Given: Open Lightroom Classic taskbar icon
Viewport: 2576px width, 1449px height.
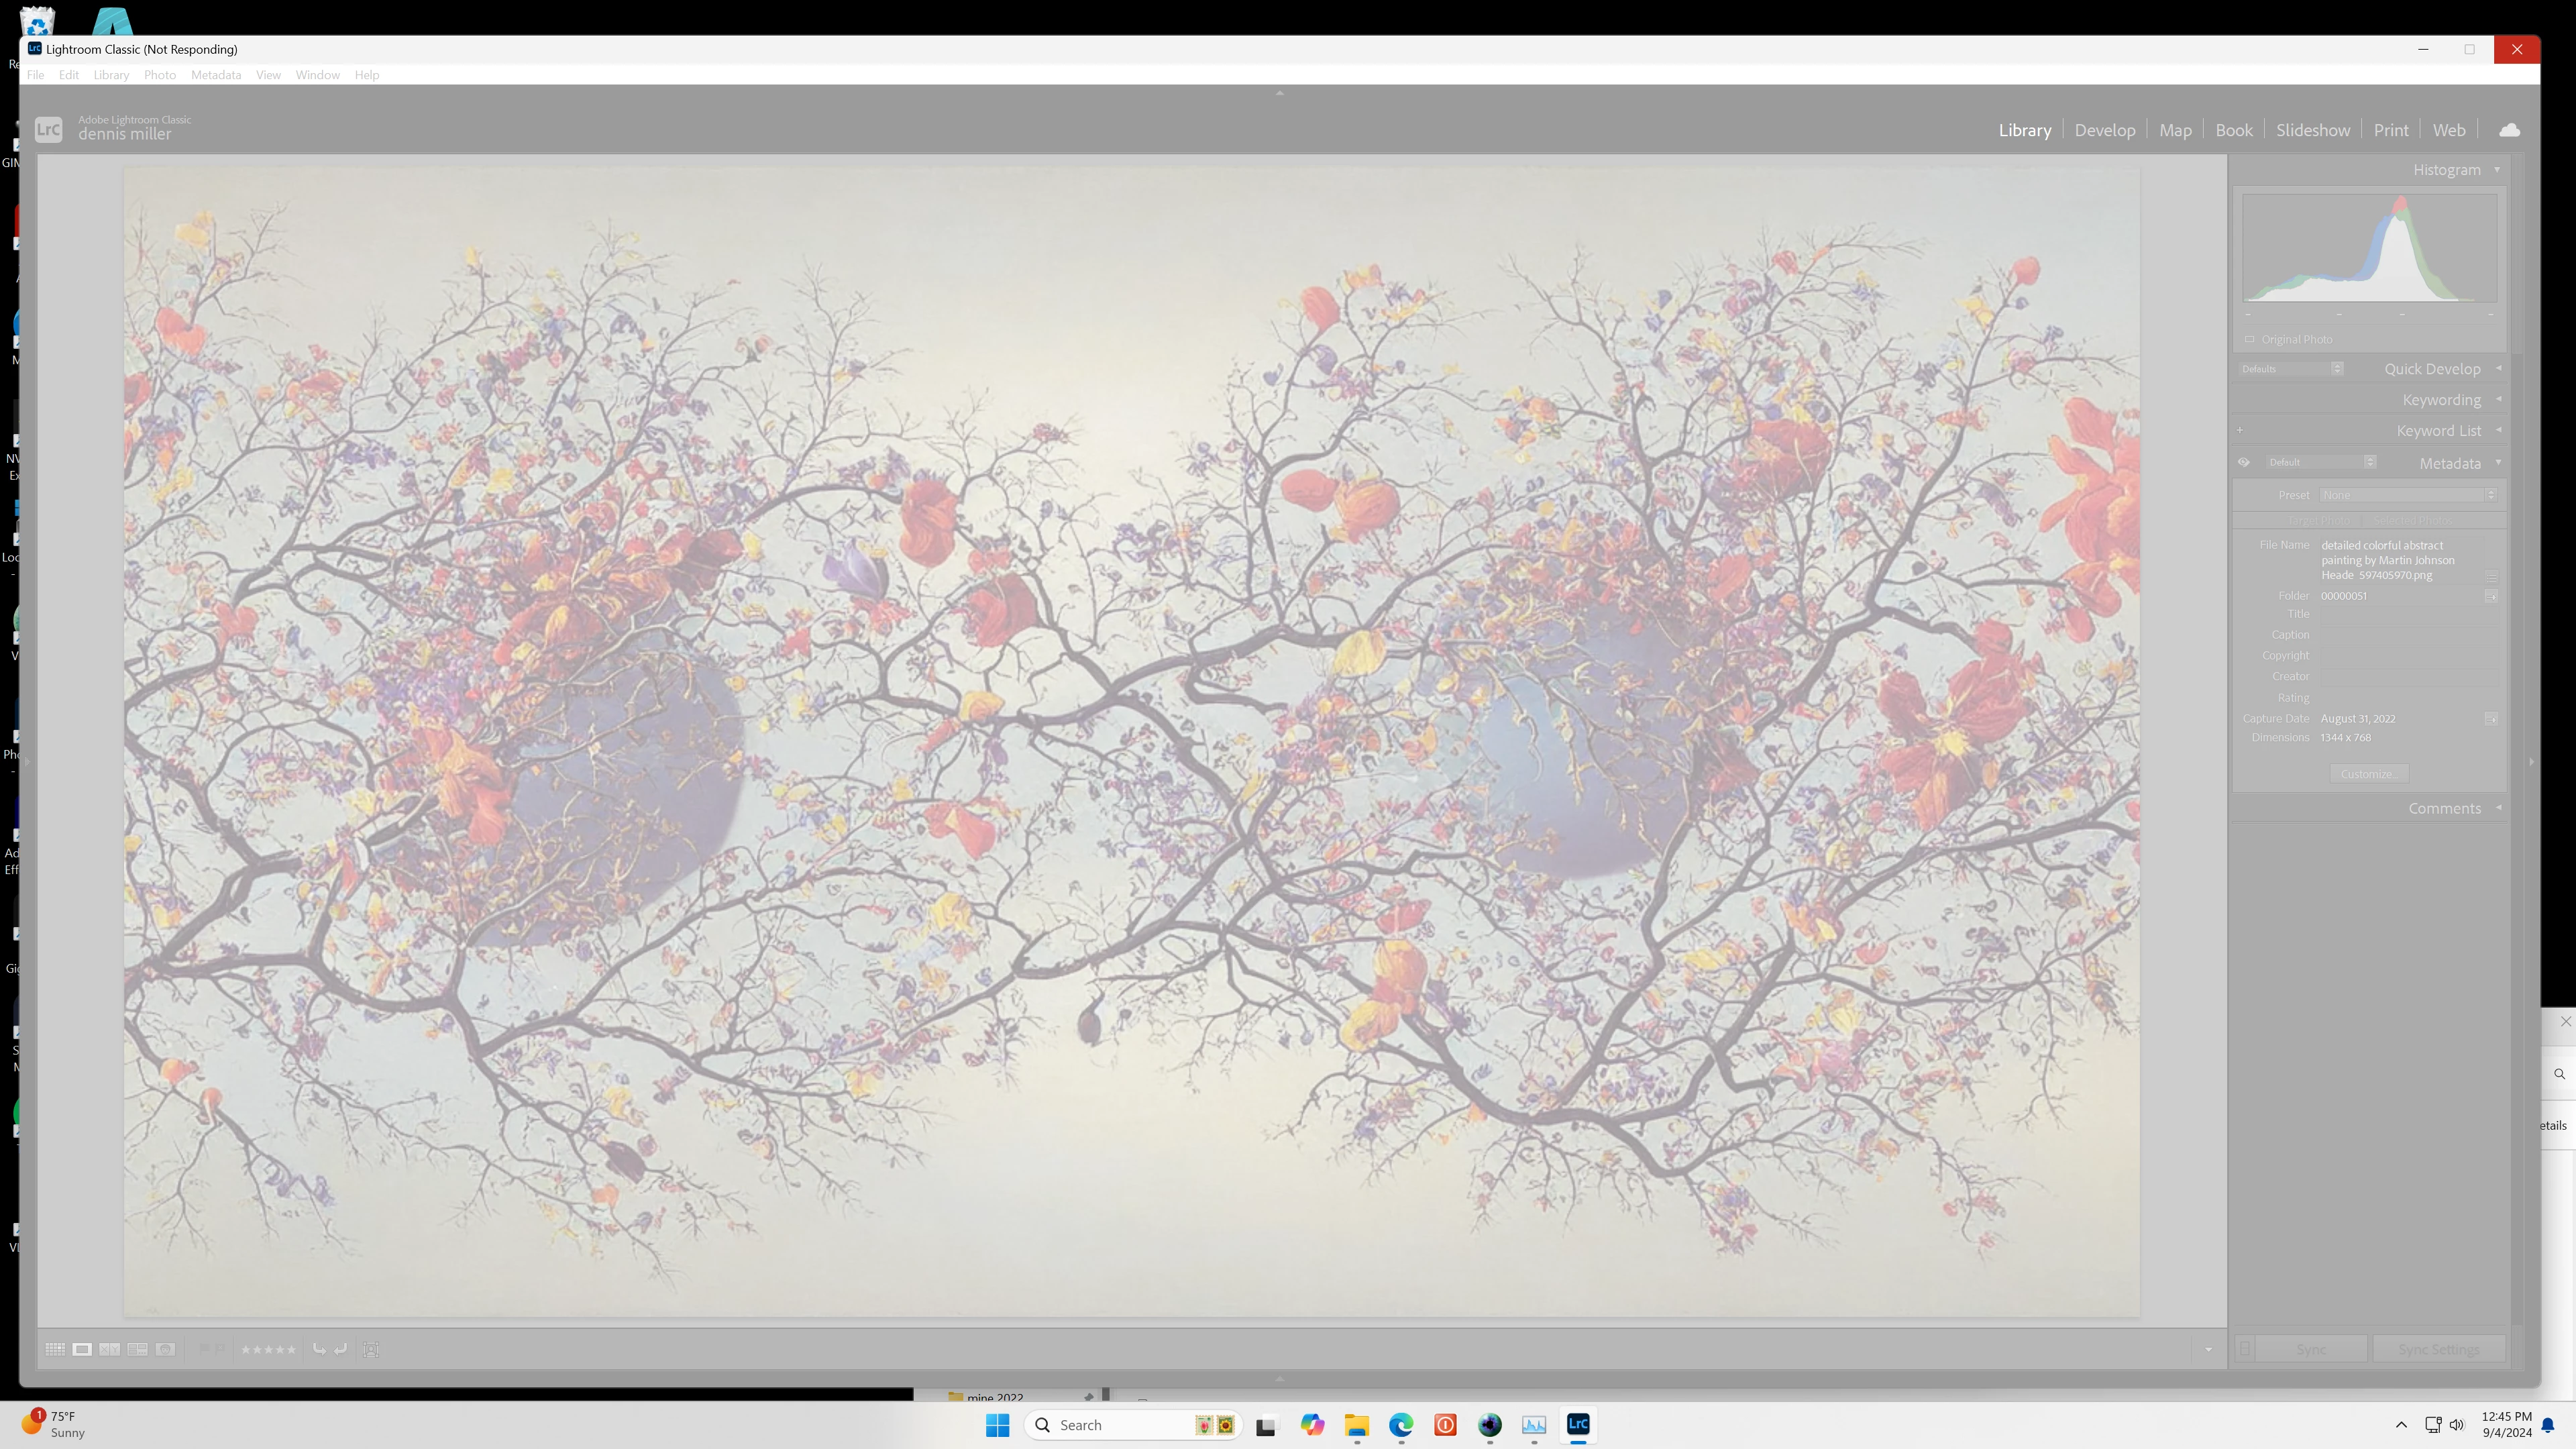Looking at the screenshot, I should (x=1578, y=1424).
